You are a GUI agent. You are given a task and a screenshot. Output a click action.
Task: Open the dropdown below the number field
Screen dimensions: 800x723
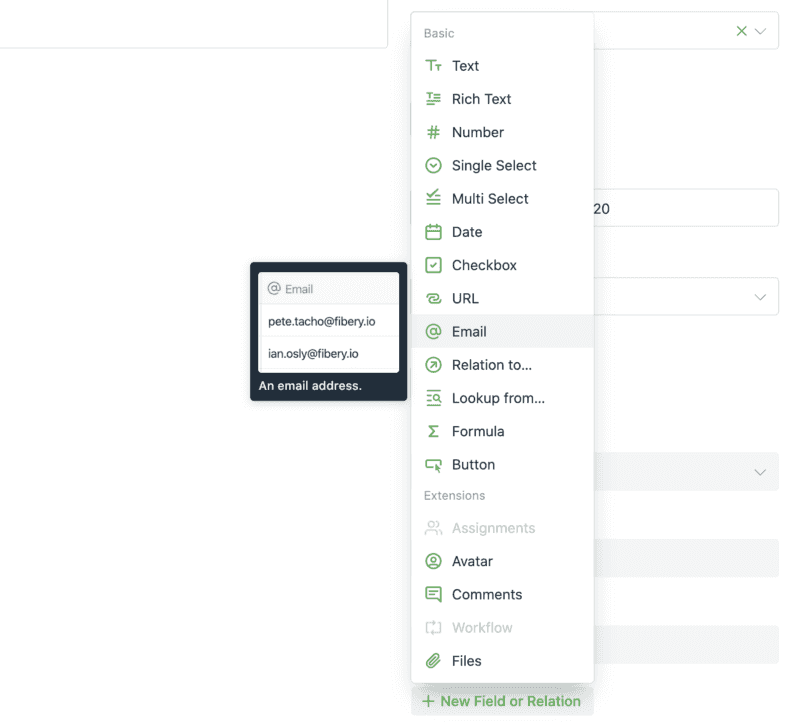click(x=761, y=297)
